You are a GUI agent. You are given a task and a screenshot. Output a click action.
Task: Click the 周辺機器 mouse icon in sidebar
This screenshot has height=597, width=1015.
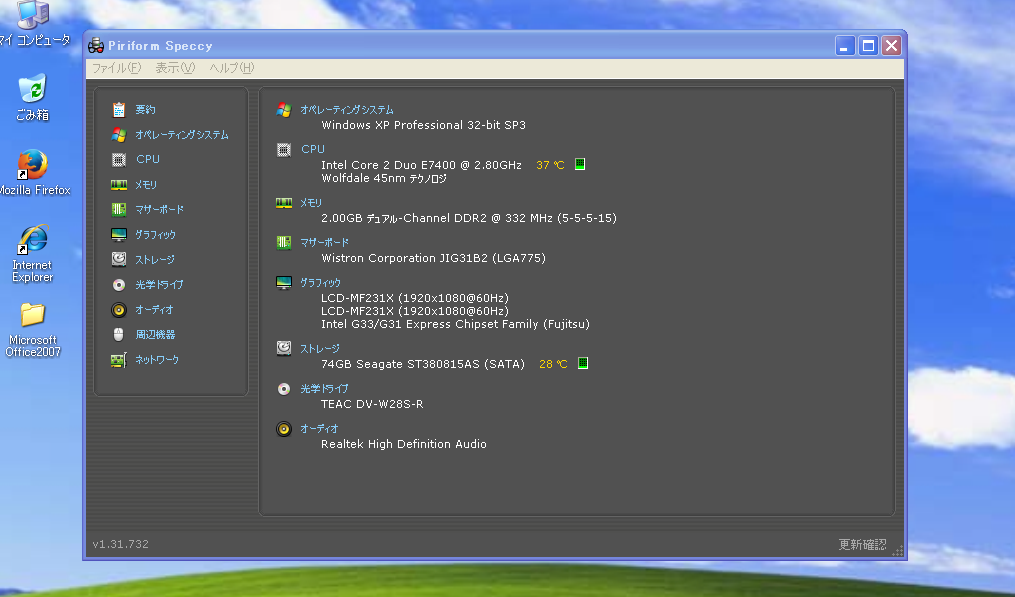pos(118,334)
